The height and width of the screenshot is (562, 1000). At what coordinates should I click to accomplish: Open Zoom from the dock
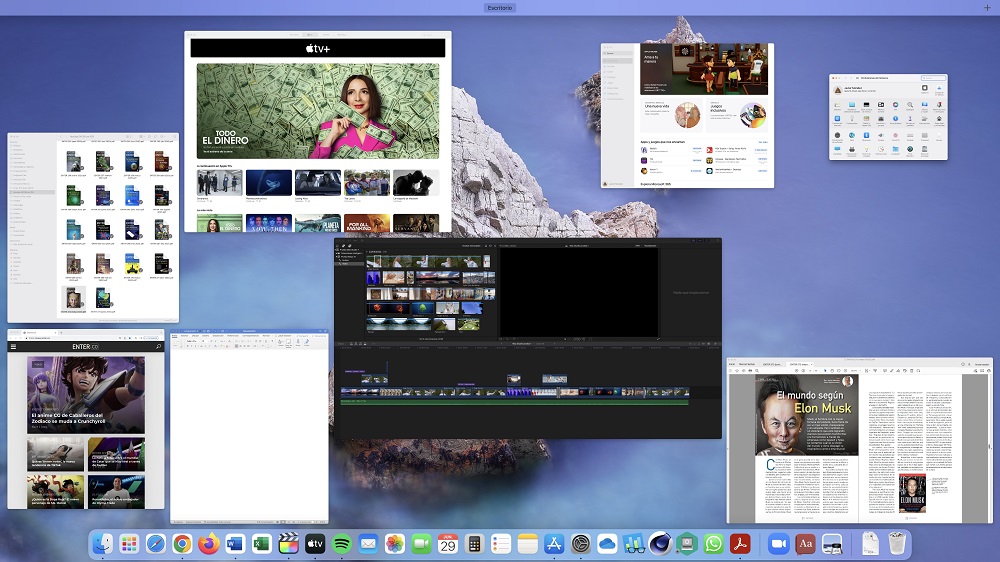coord(778,544)
